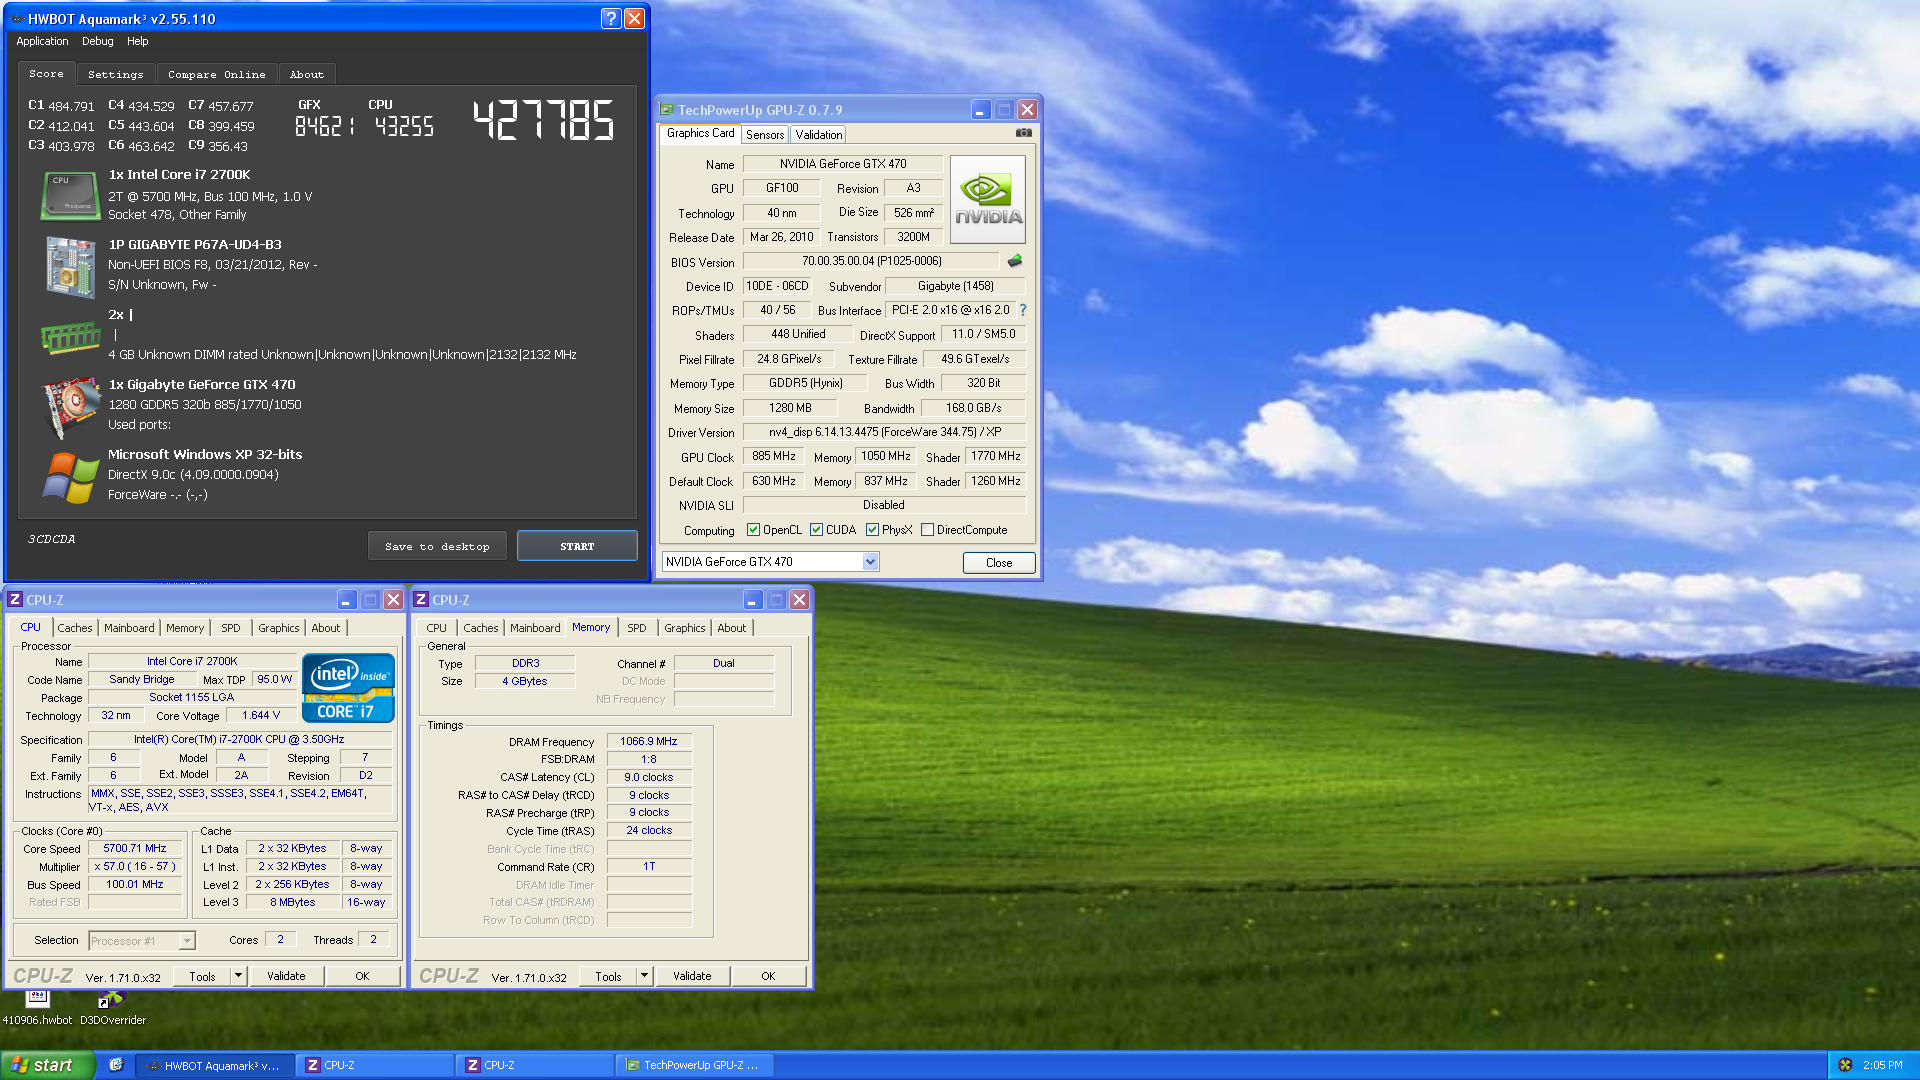The image size is (1920, 1080).
Task: Open the D3DOverrider desktop shortcut
Action: click(112, 1007)
